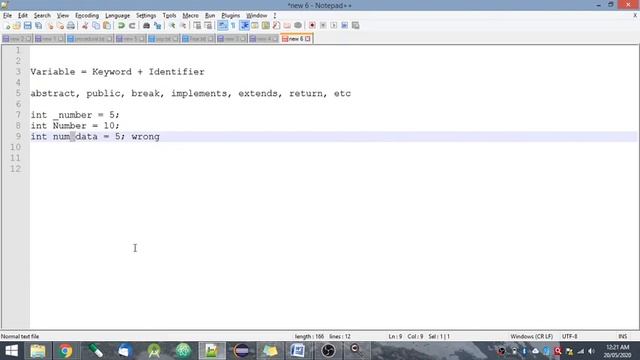Print the document via the Print icon
Screen dimensions: 640x360
tap(71, 26)
